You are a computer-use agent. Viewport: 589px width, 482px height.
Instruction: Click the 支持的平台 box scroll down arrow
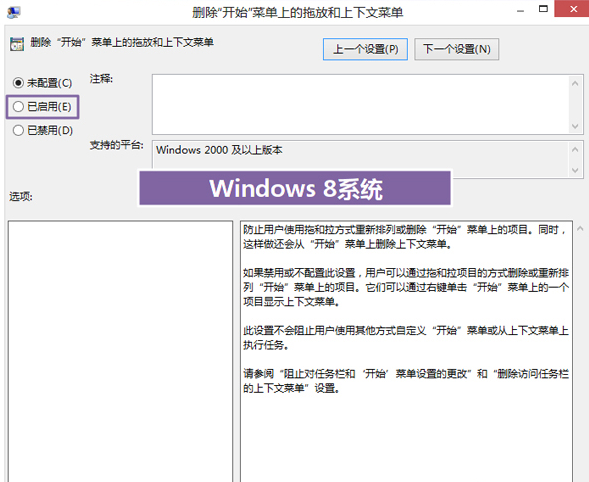point(575,170)
